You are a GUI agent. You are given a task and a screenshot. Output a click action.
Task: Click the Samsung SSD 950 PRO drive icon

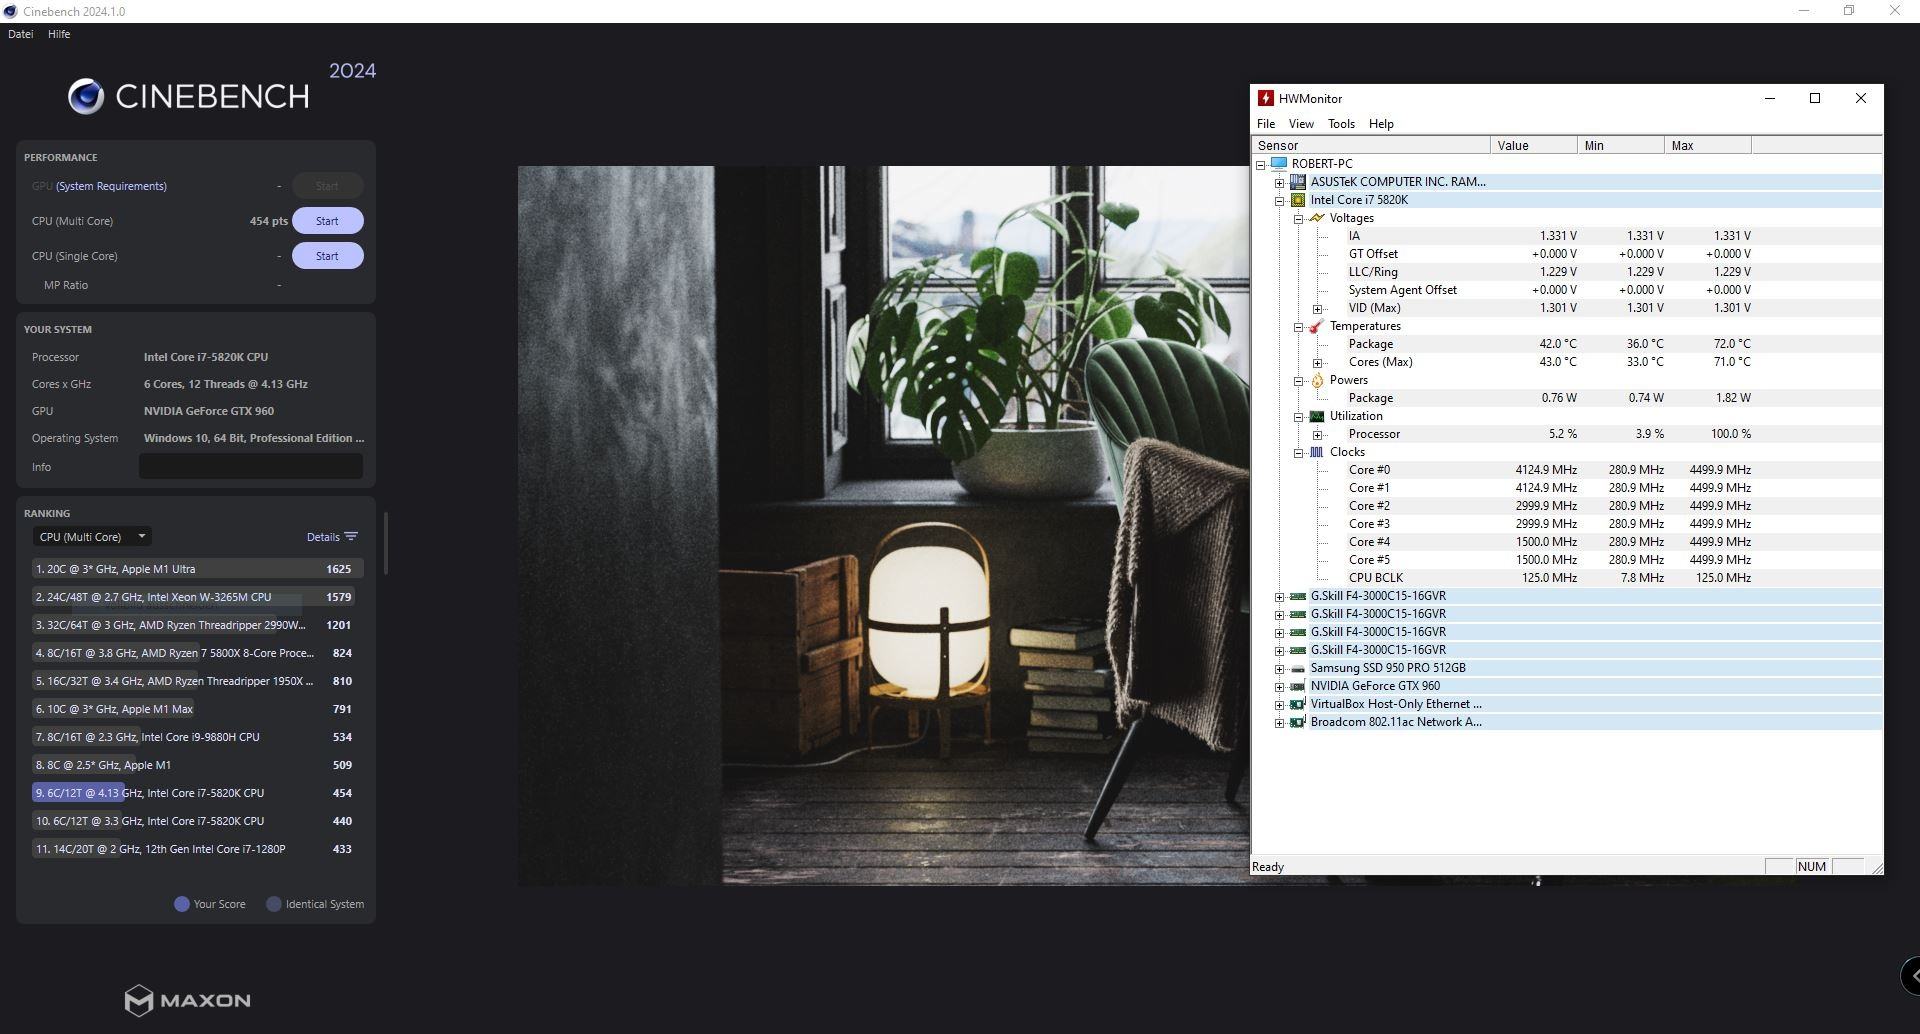coord(1298,668)
